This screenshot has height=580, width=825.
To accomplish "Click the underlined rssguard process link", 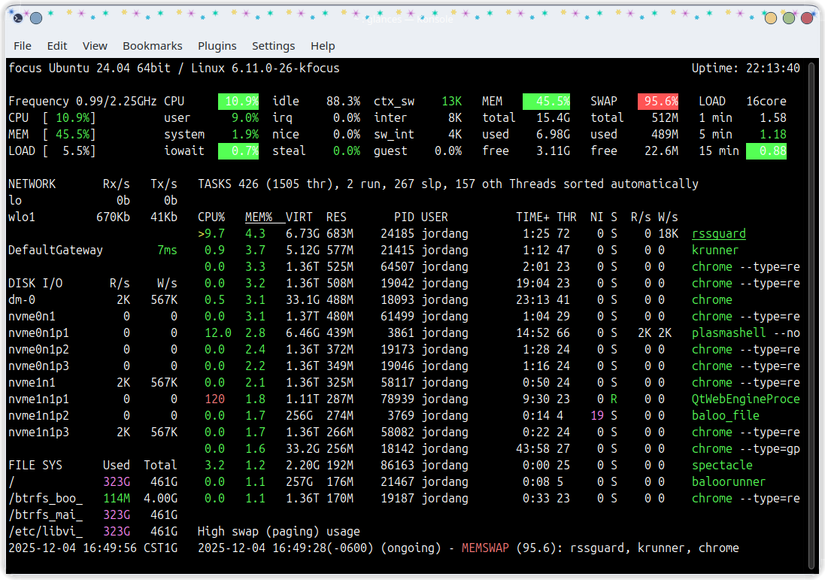I will click(x=718, y=233).
